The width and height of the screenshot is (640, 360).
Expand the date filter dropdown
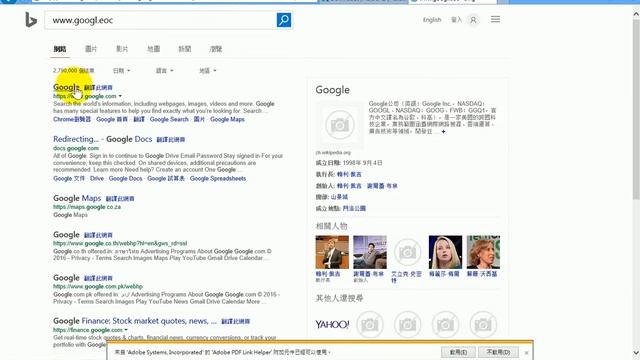[121, 71]
